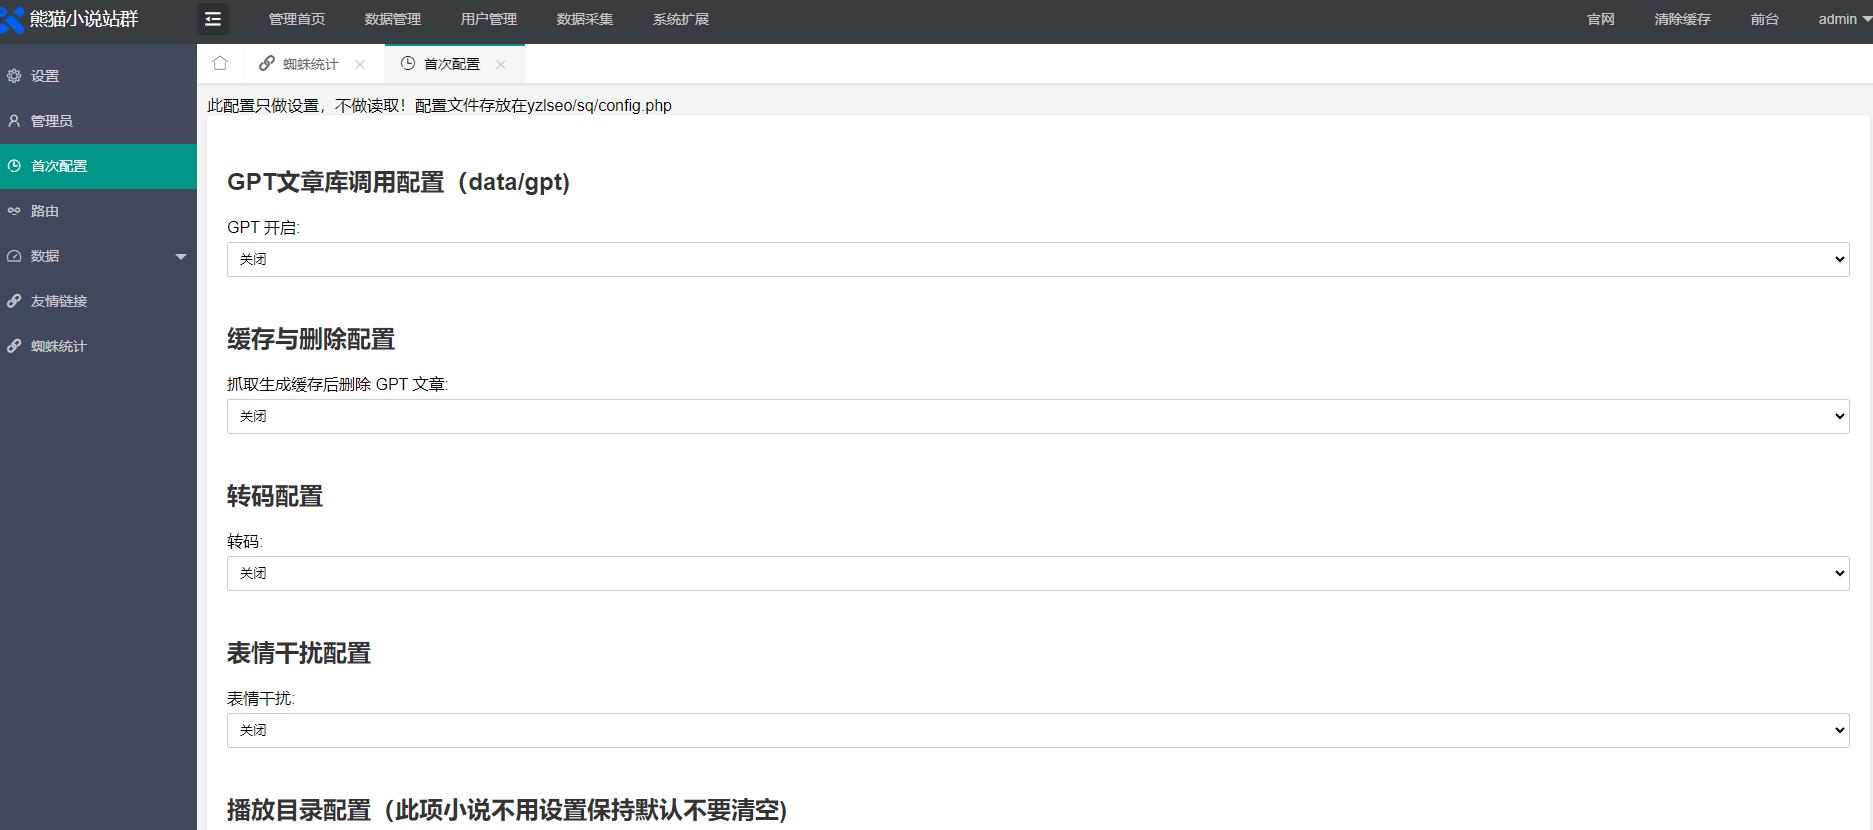Open the admin user dropdown
1873x830 pixels.
point(1844,19)
